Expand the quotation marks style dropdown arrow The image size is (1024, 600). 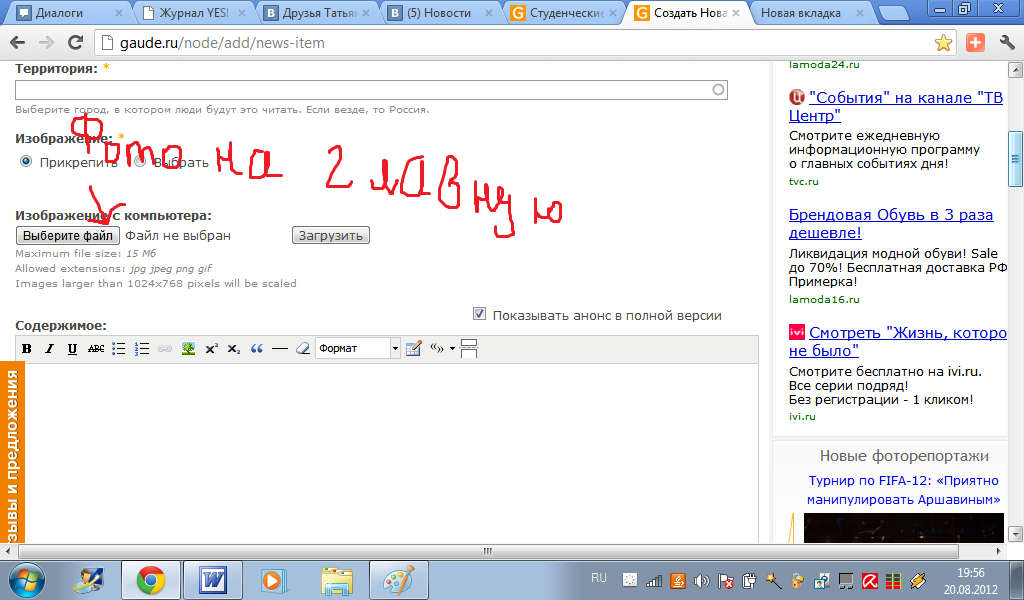point(452,349)
